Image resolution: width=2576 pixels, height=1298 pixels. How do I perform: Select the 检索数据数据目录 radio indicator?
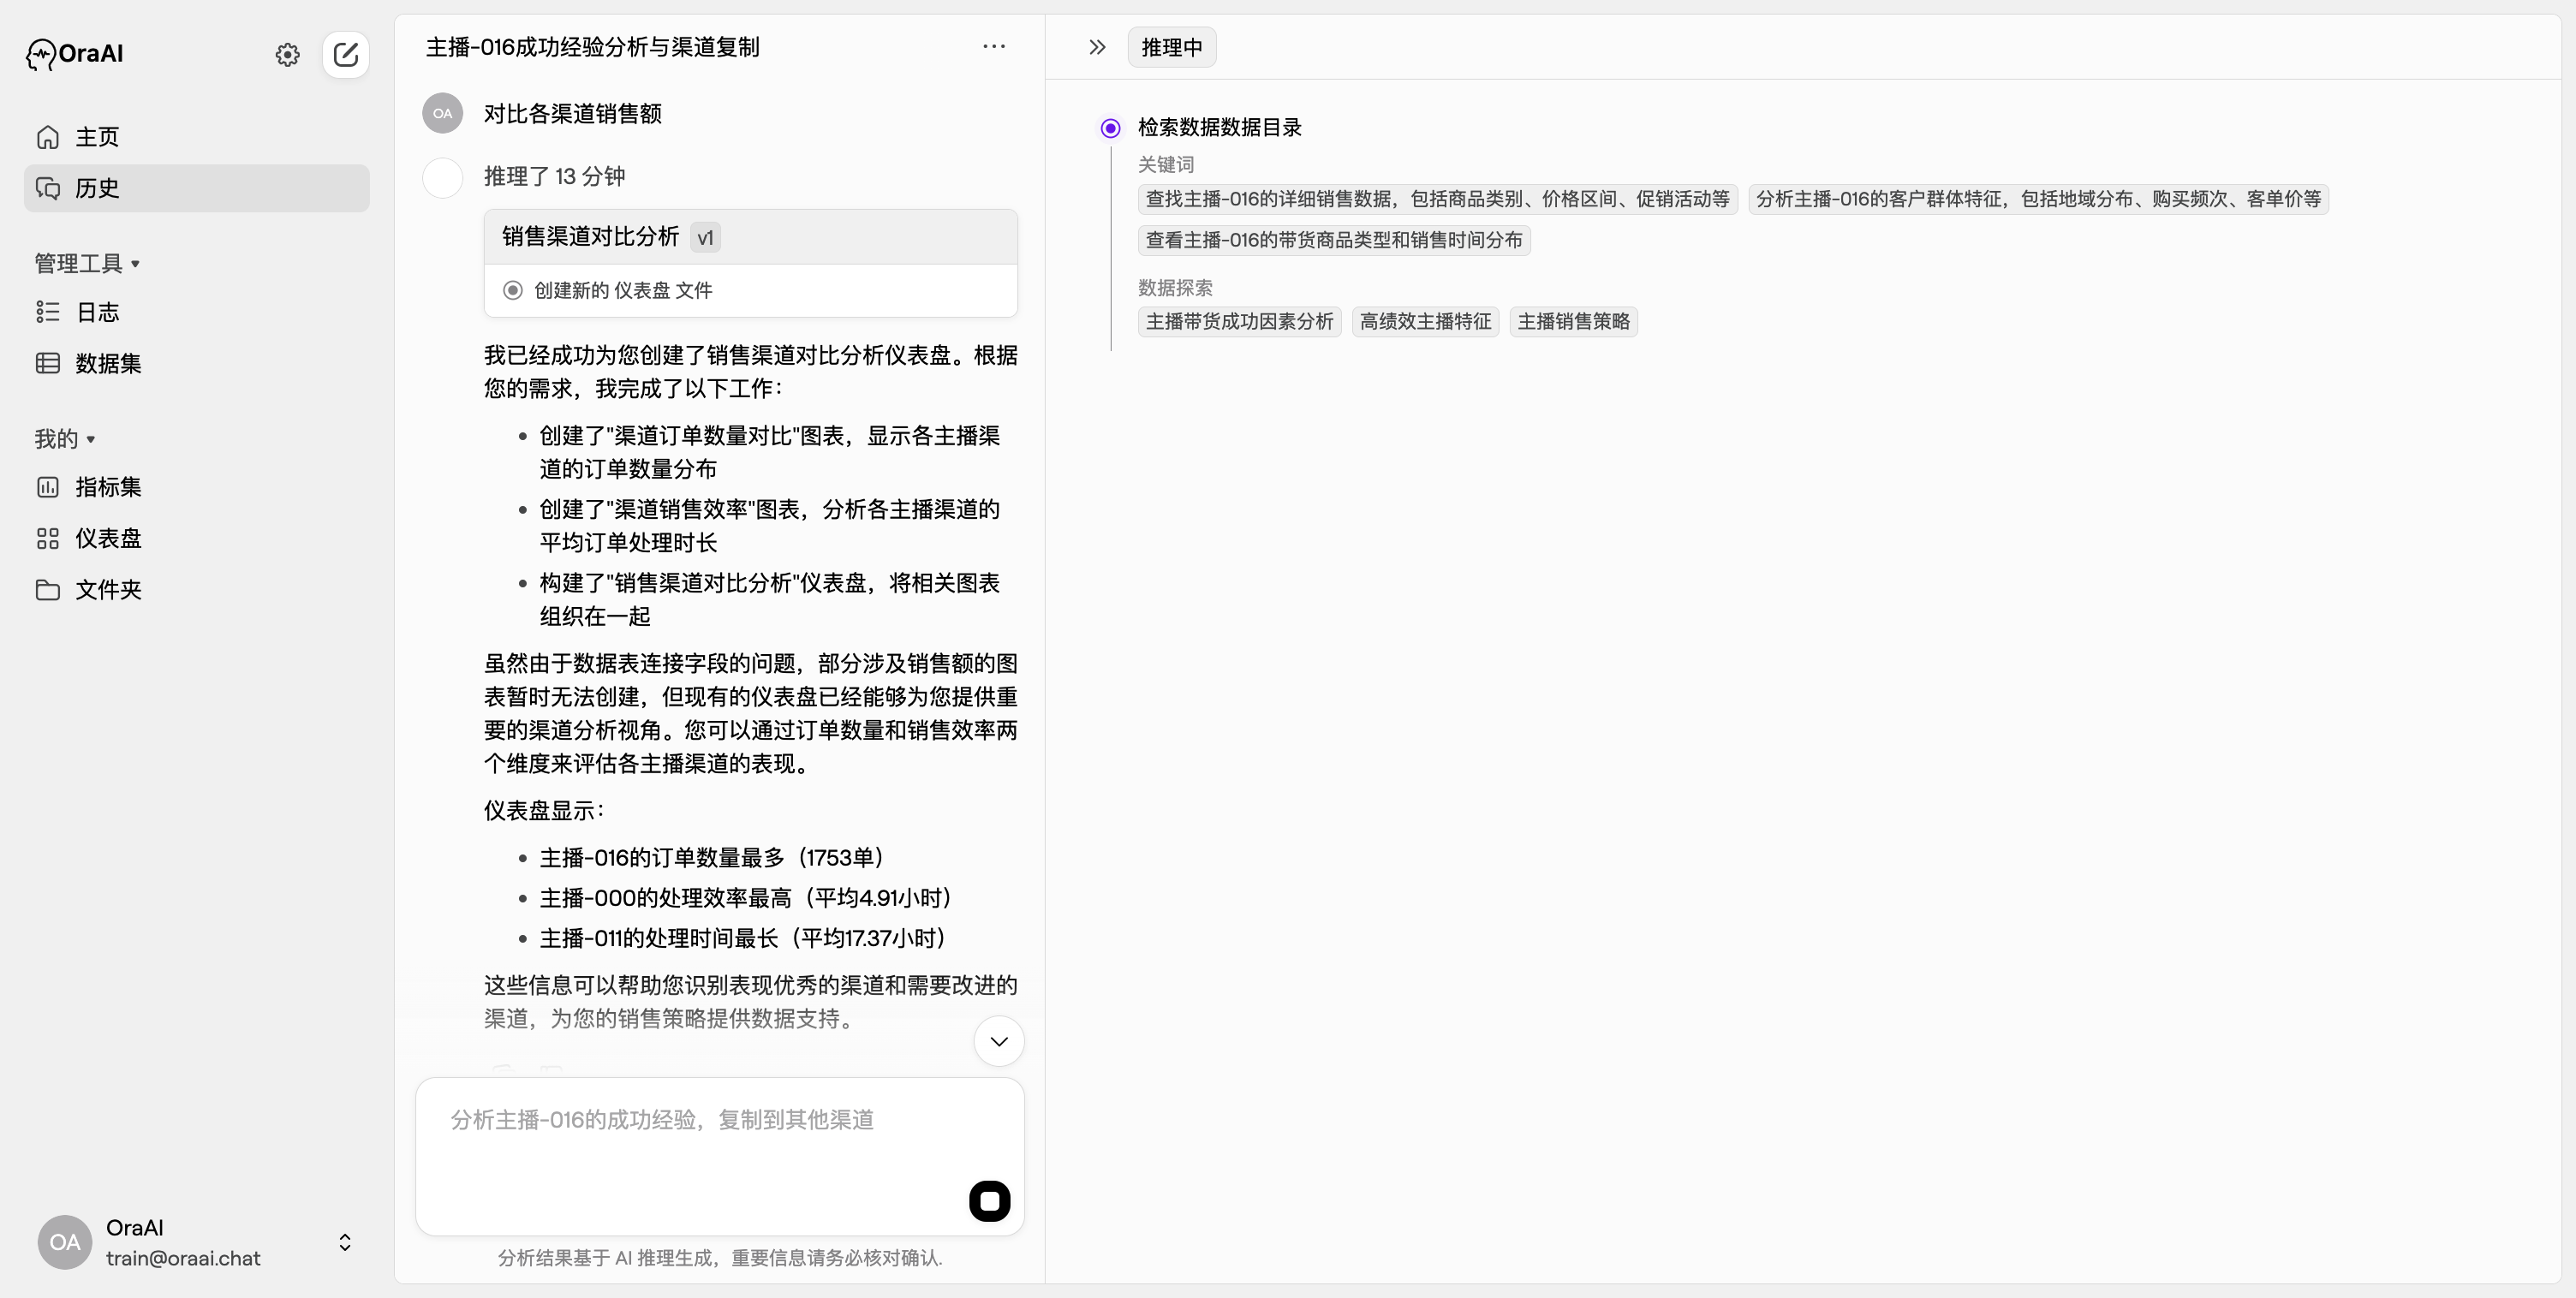[1109, 127]
